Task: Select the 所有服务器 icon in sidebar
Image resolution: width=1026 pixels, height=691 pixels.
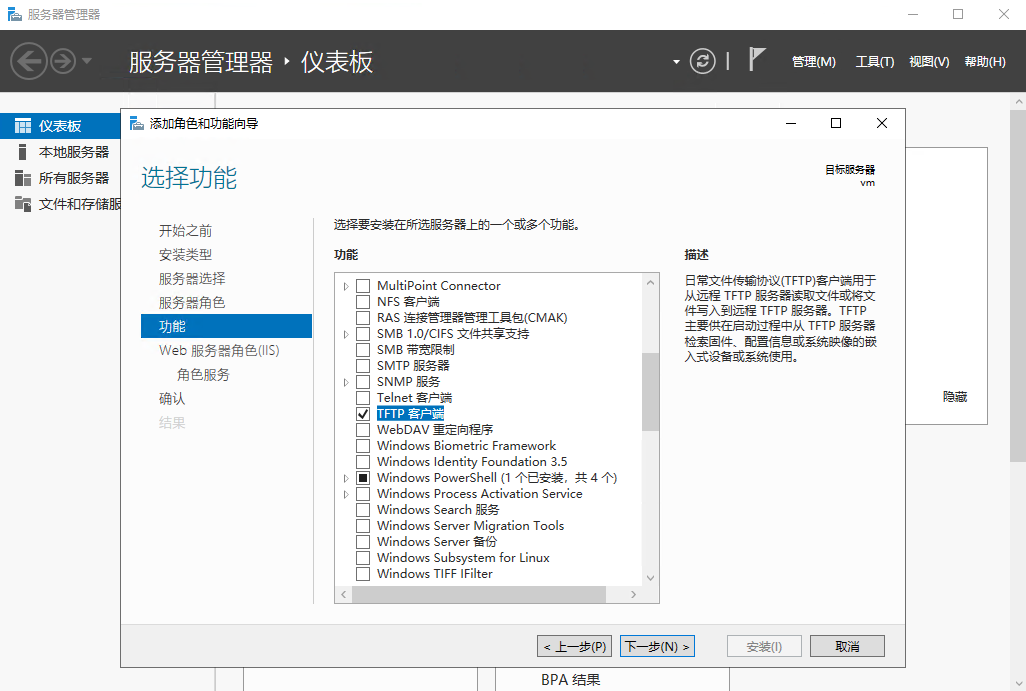Action: pos(23,178)
